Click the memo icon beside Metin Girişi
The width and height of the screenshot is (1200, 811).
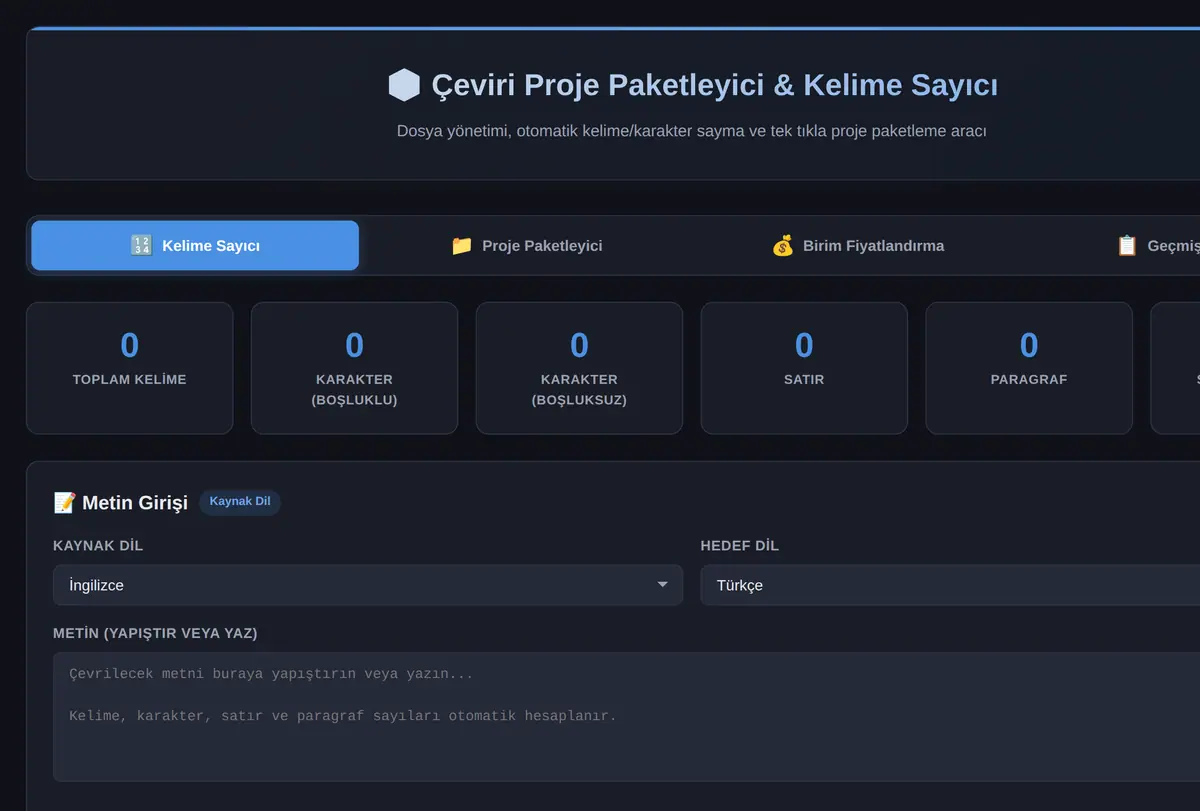(64, 503)
